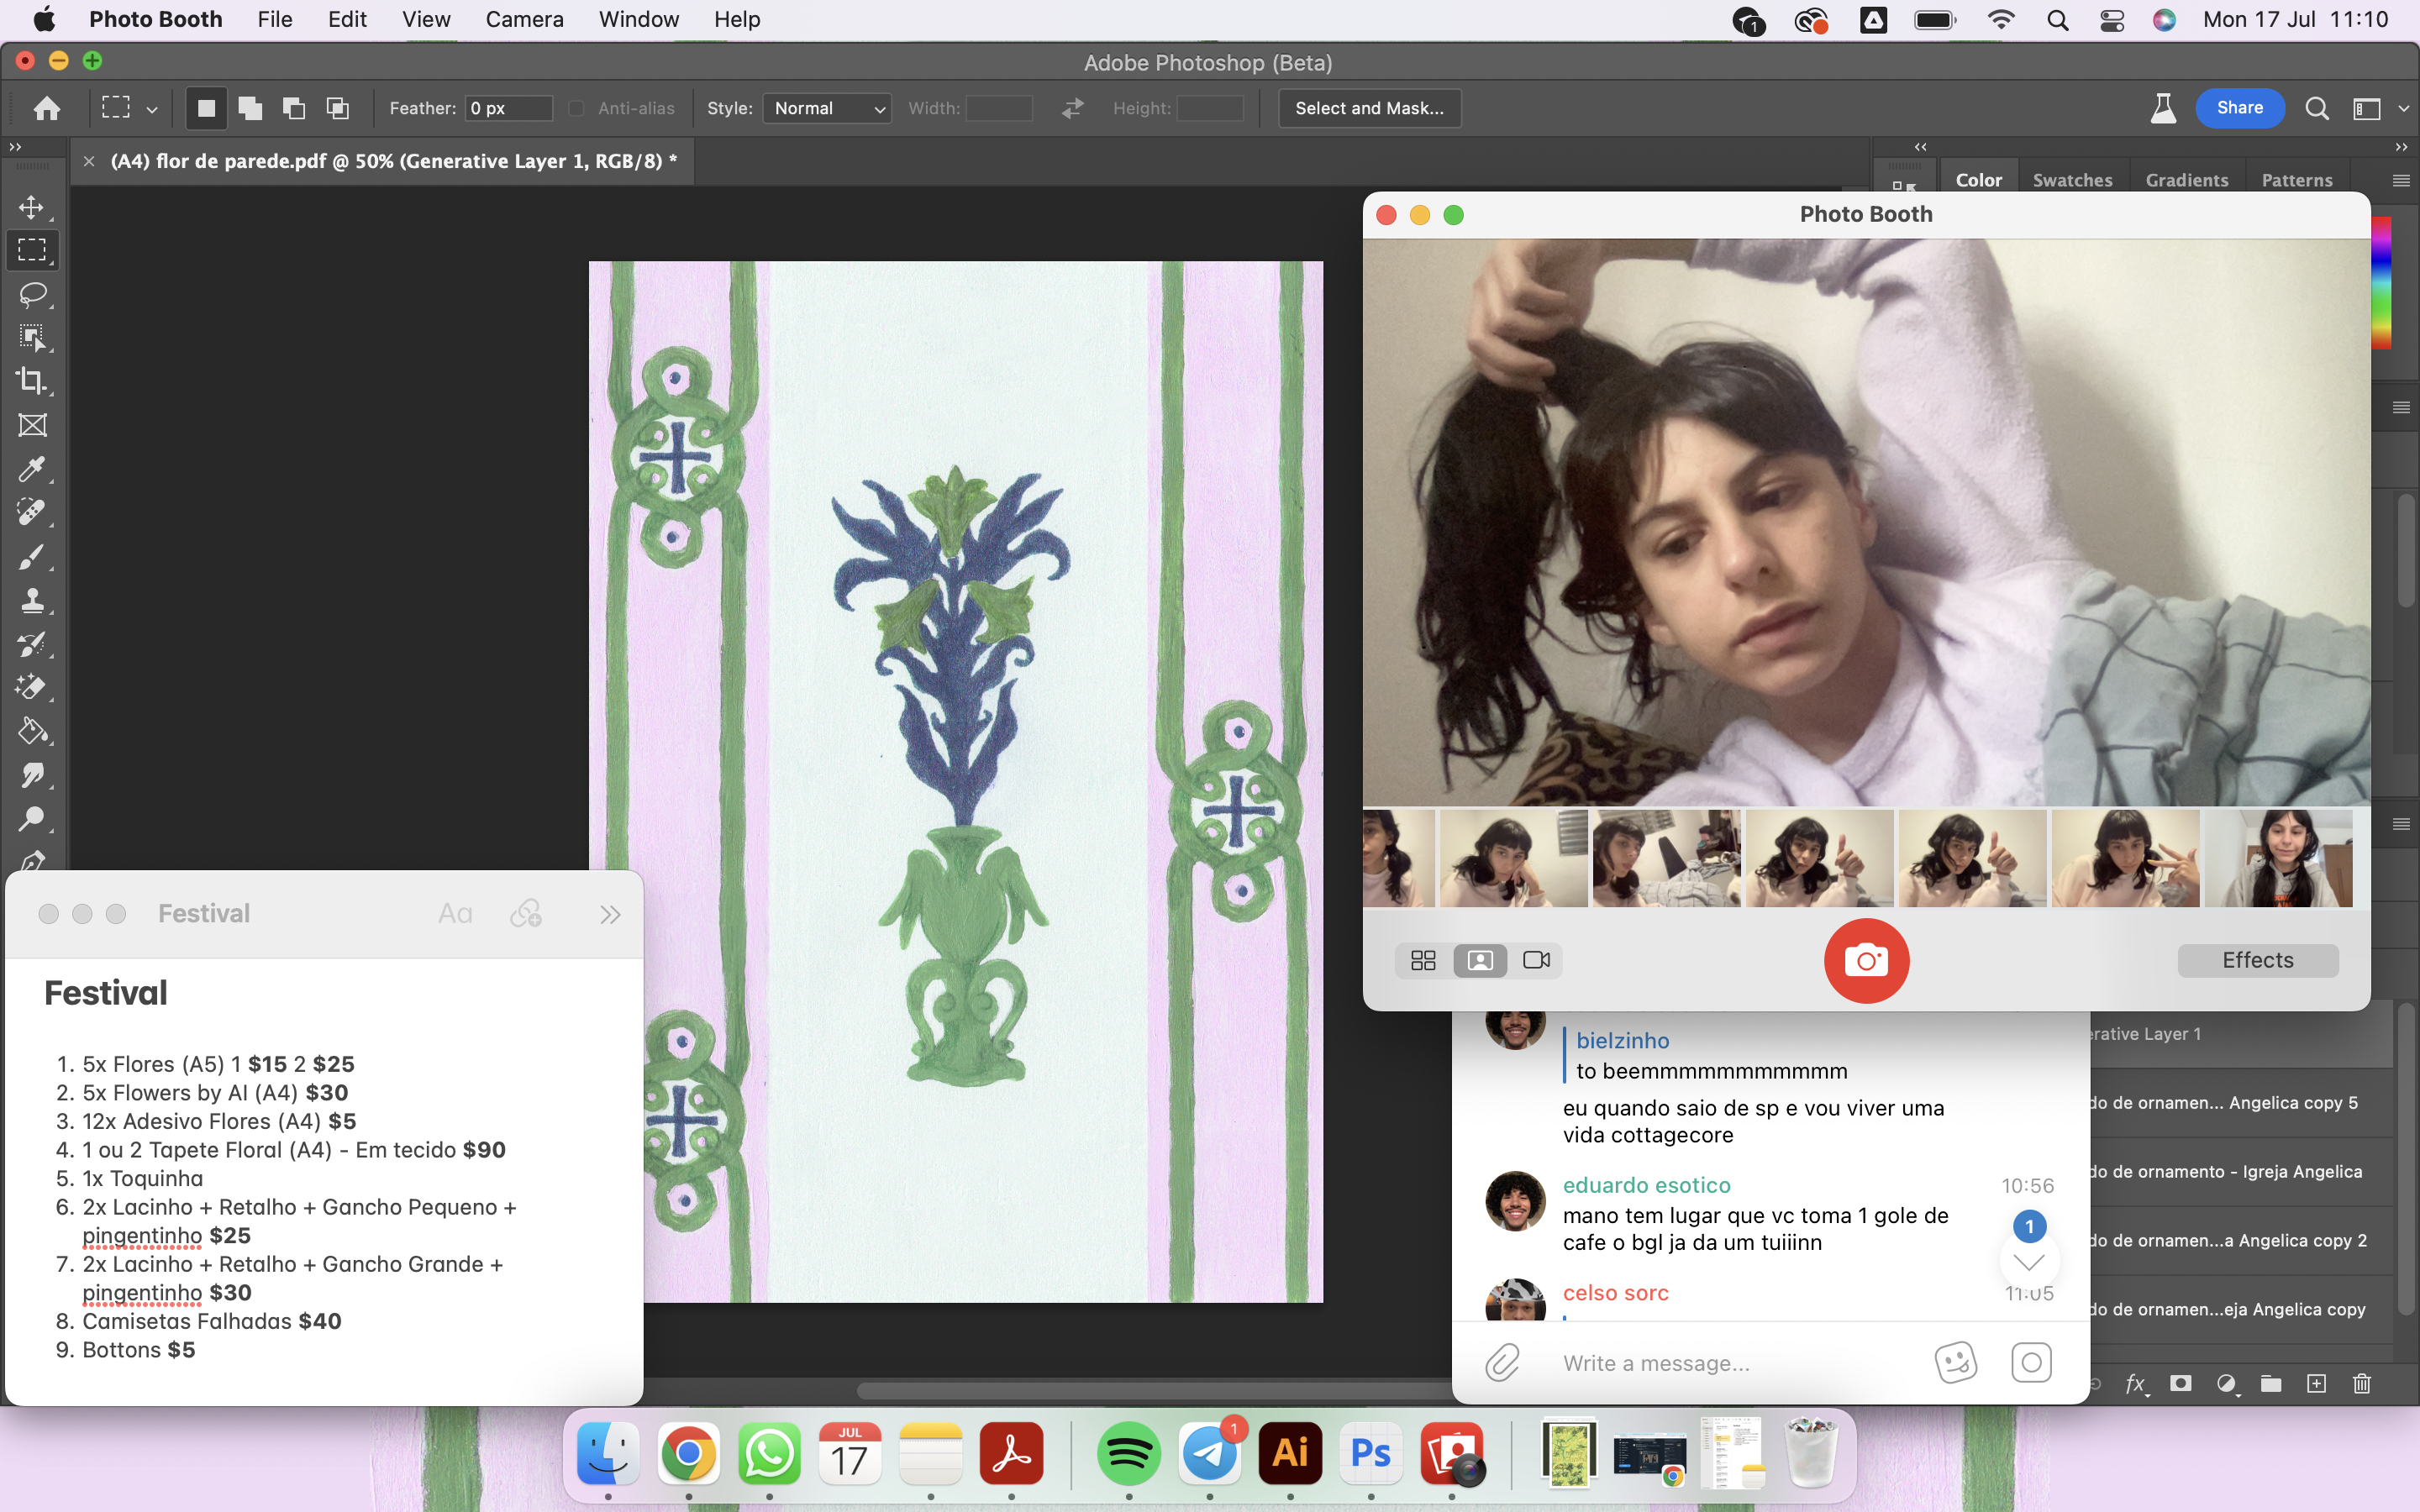Viewport: 2420px width, 1512px height.
Task: Click the color hue spectrum strip
Action: point(2381,285)
